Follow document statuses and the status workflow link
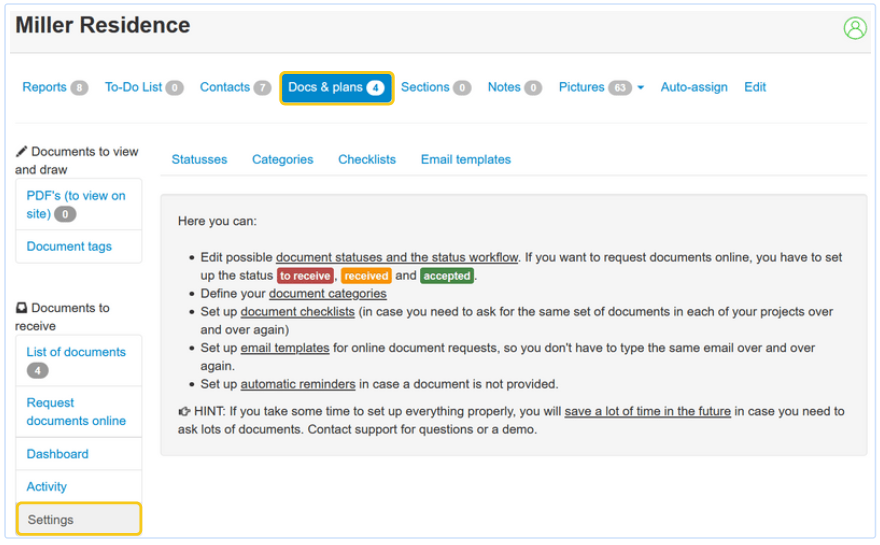 (397, 258)
